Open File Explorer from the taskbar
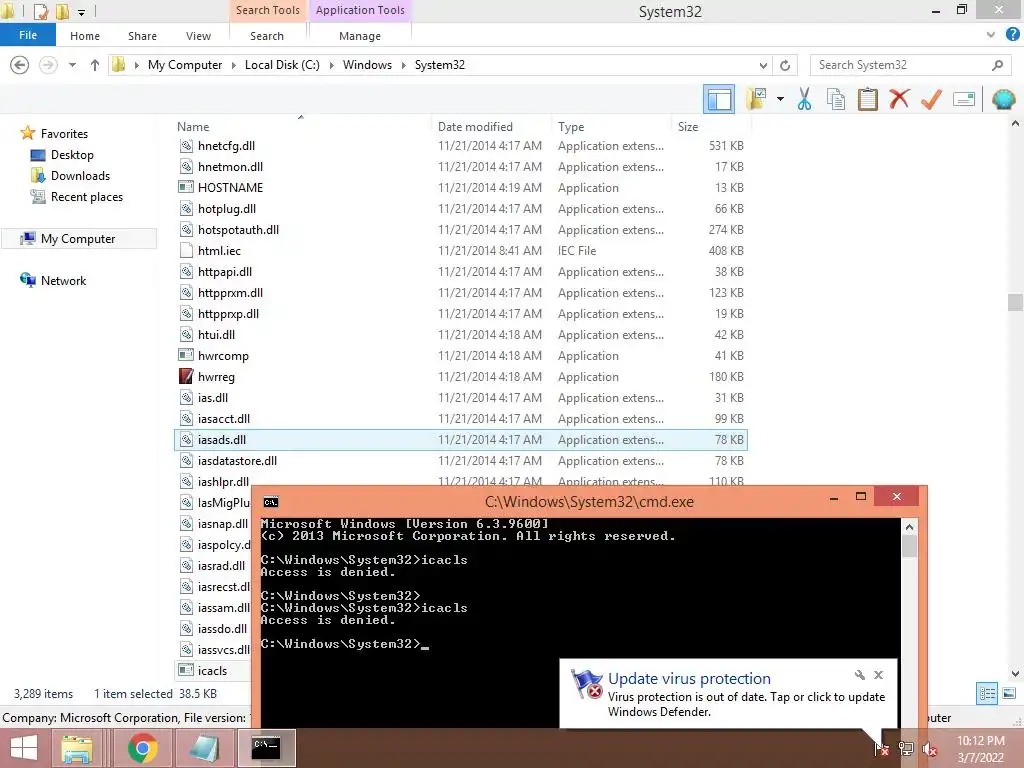Screen dimensions: 1024x768 click(x=77, y=748)
